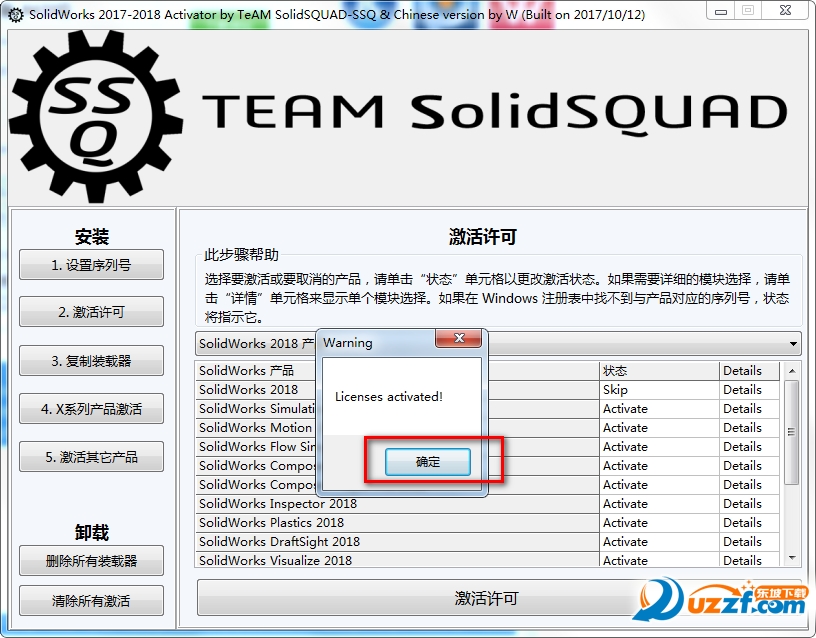The height and width of the screenshot is (638, 816).
Task: Click the product list scrollbar thumb
Action: tap(792, 432)
